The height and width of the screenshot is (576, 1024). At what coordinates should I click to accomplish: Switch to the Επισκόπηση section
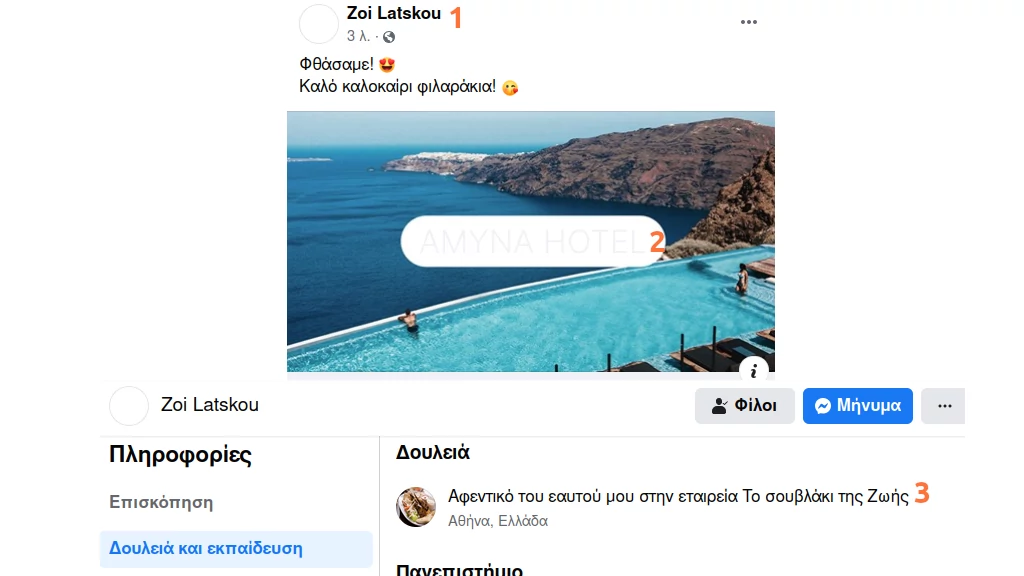161,502
